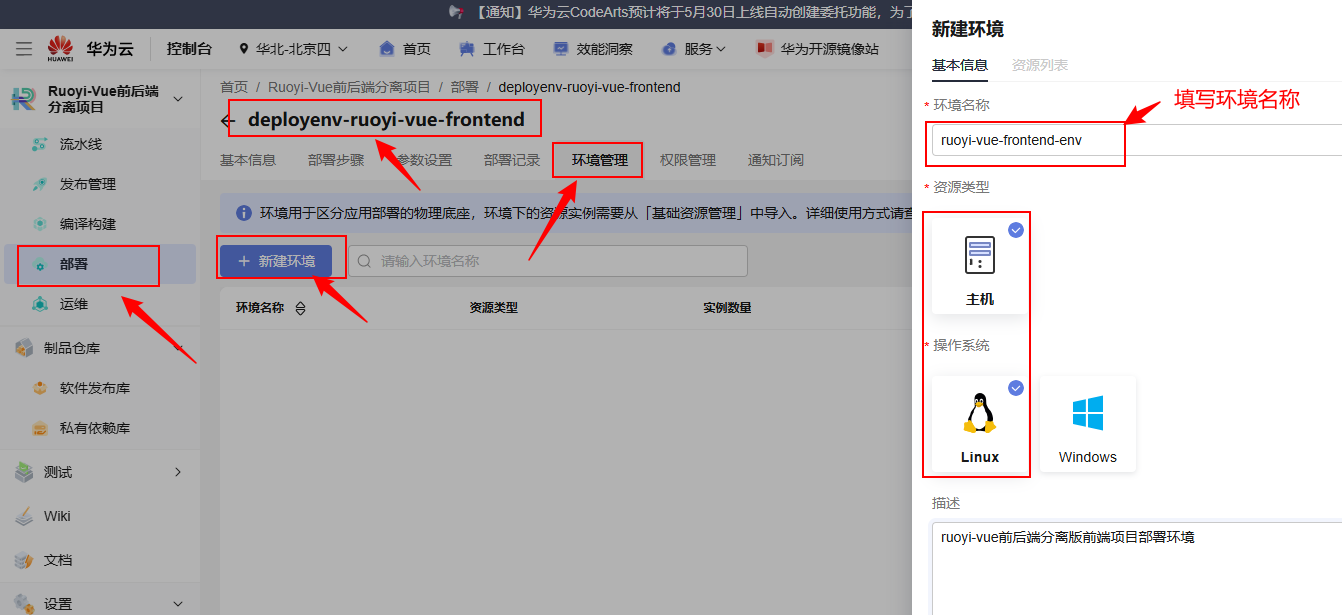Click the sort icon beside 环境名称
The height and width of the screenshot is (615, 1342).
(x=300, y=309)
